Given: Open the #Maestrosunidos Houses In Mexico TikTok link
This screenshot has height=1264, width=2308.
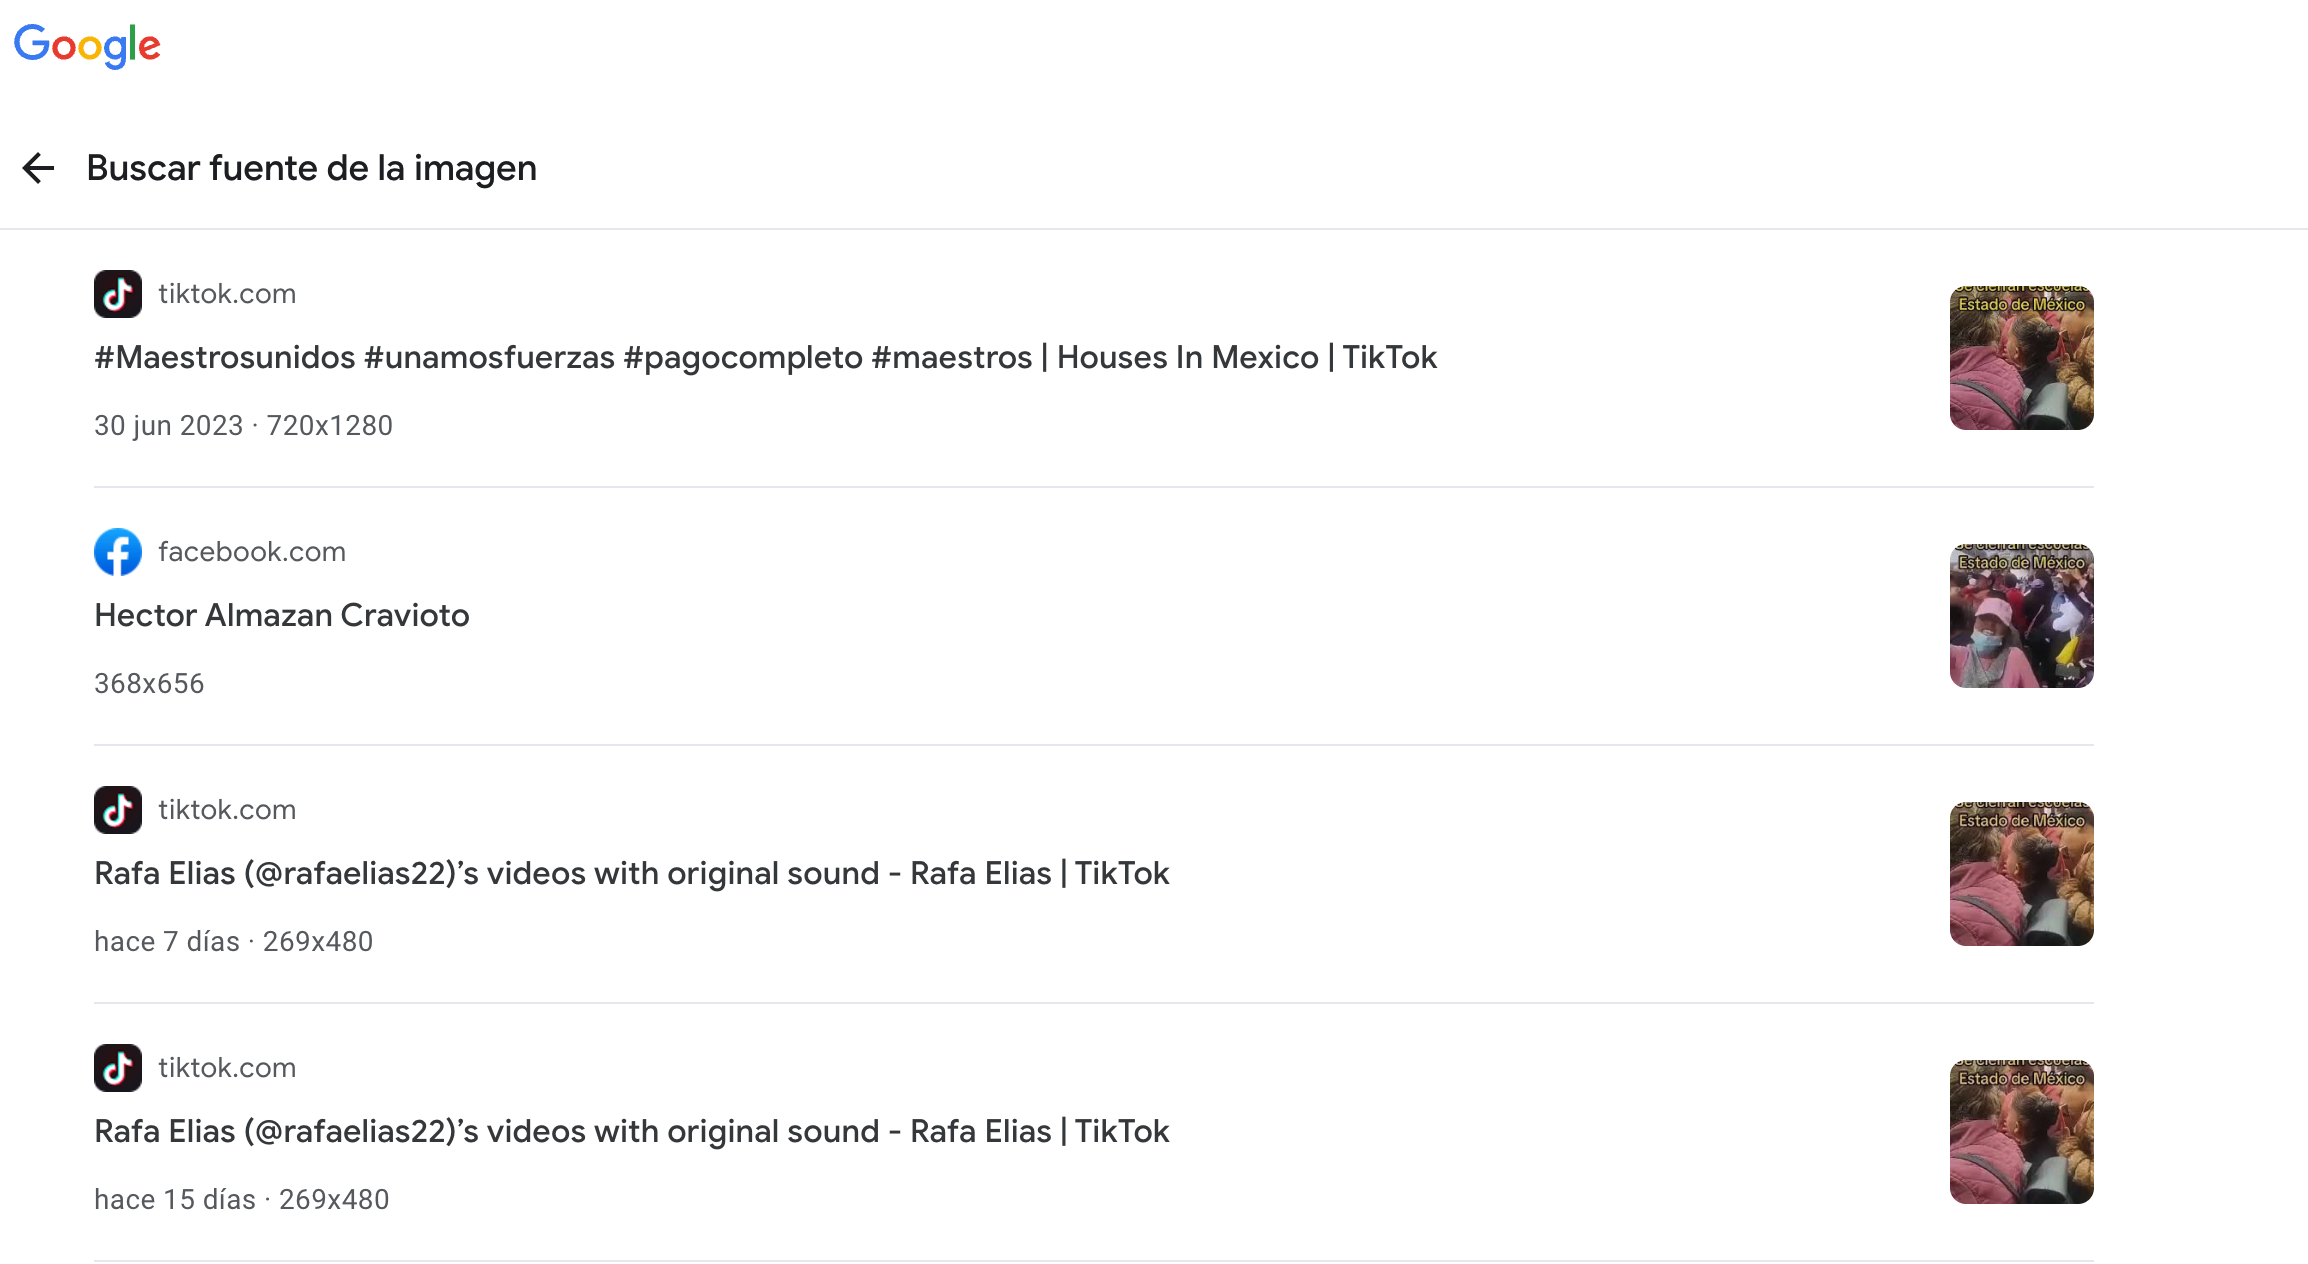Looking at the screenshot, I should click(x=765, y=357).
